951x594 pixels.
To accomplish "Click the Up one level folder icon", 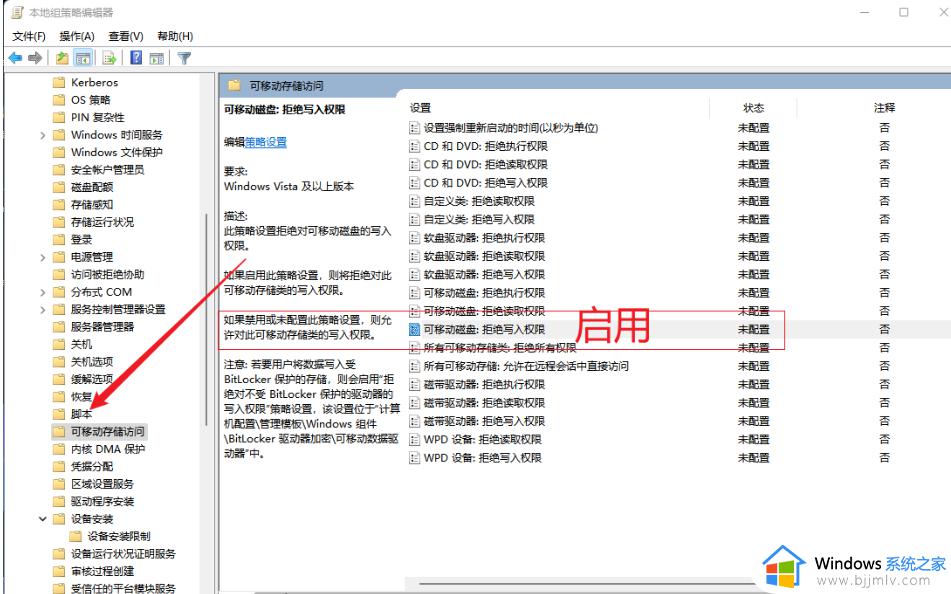I will pos(62,58).
